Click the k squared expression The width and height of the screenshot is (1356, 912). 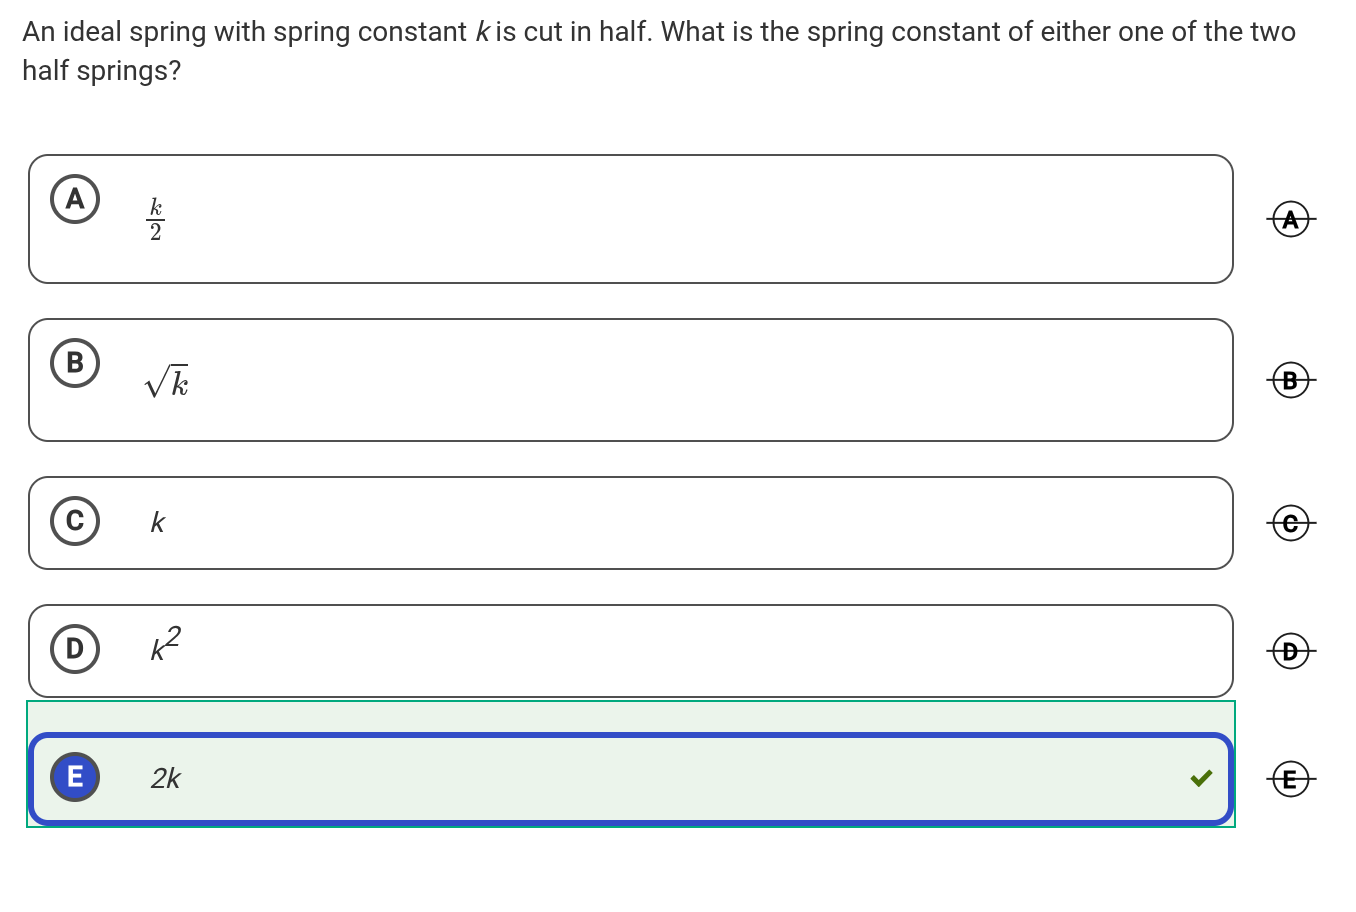165,645
